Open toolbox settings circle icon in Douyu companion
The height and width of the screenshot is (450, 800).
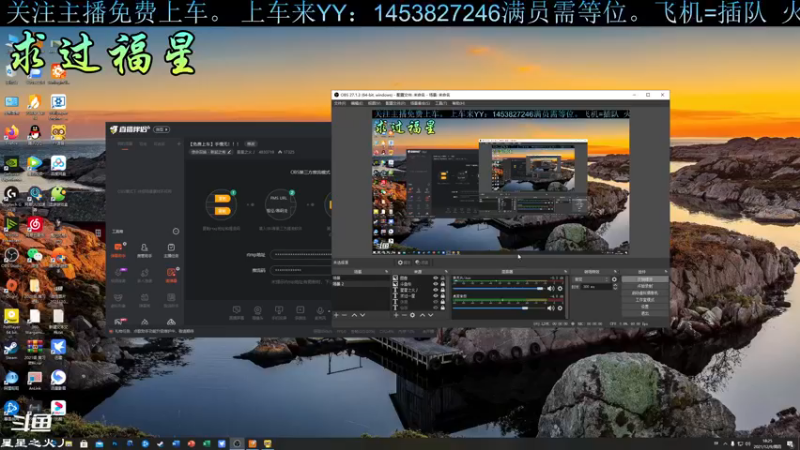(176, 231)
